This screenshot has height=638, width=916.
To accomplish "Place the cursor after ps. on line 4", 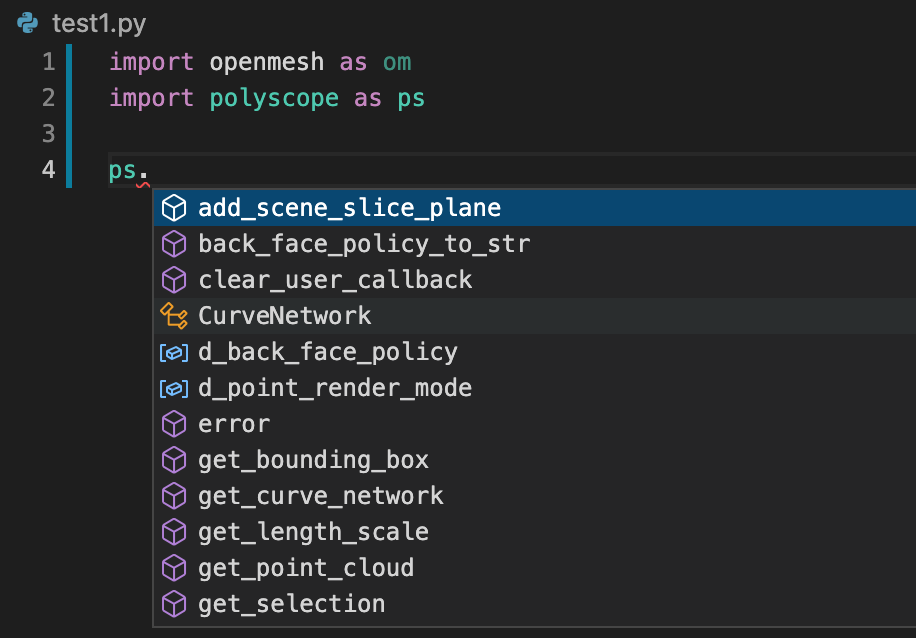I will pos(150,170).
